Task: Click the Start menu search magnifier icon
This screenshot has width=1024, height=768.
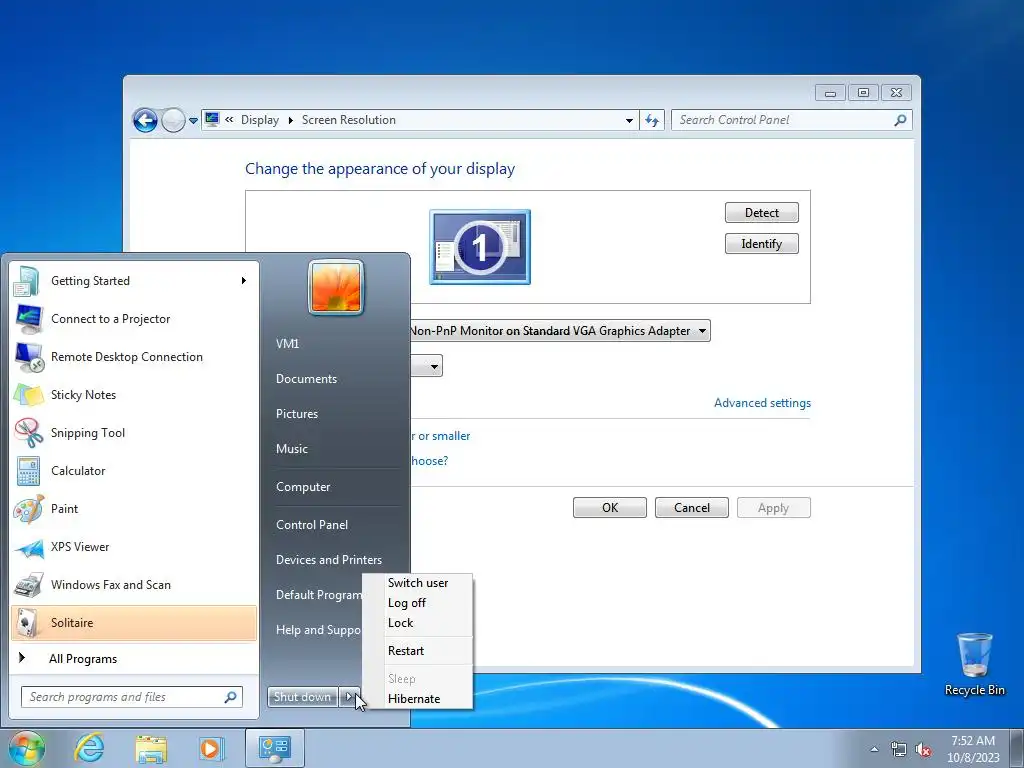Action: [x=230, y=697]
